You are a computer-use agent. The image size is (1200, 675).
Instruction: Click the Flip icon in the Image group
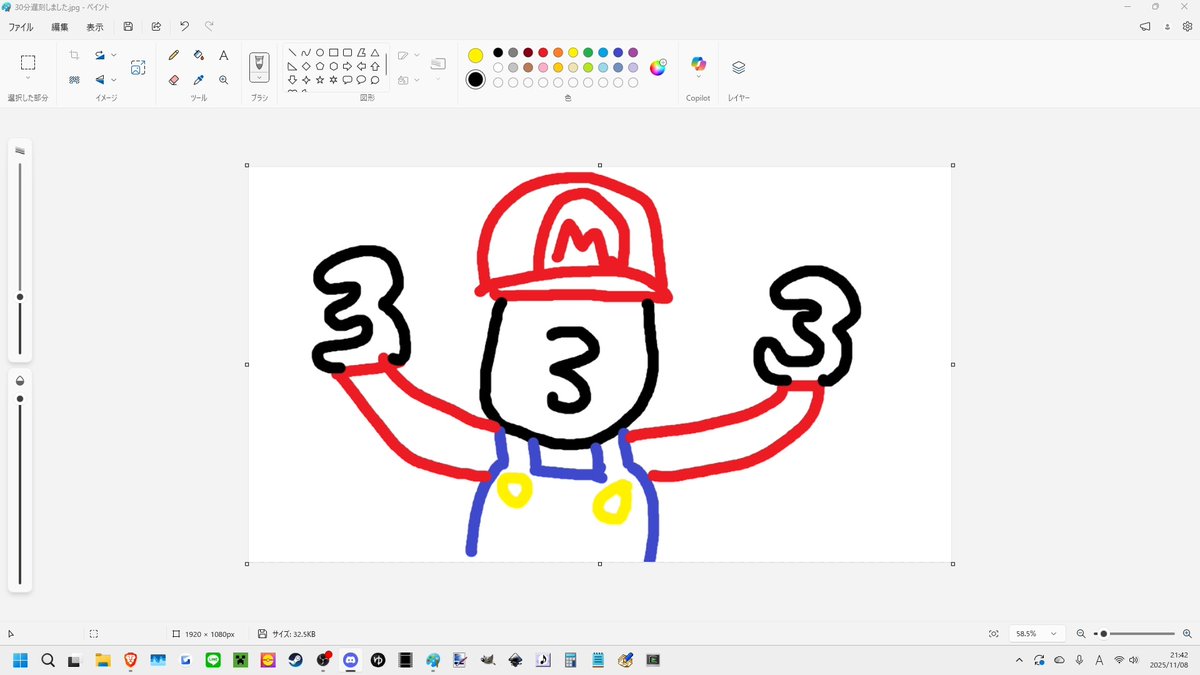coord(100,80)
